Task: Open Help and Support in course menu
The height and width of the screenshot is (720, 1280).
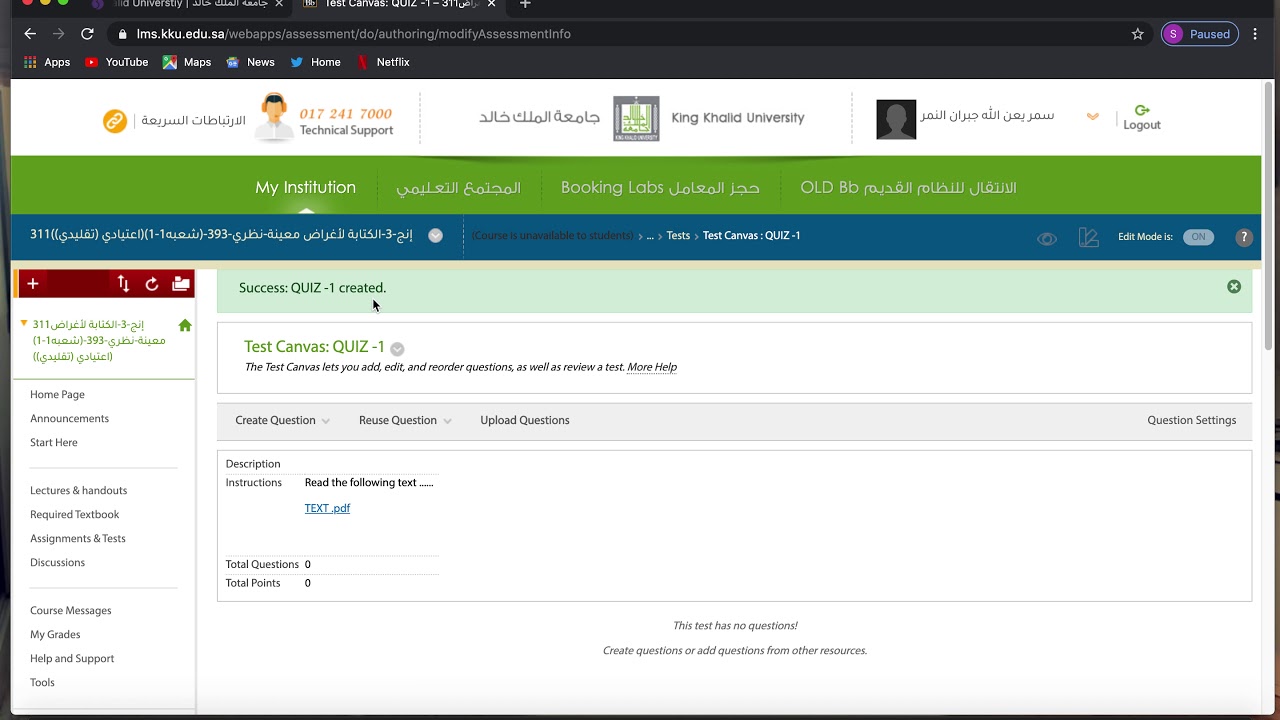Action: click(72, 659)
